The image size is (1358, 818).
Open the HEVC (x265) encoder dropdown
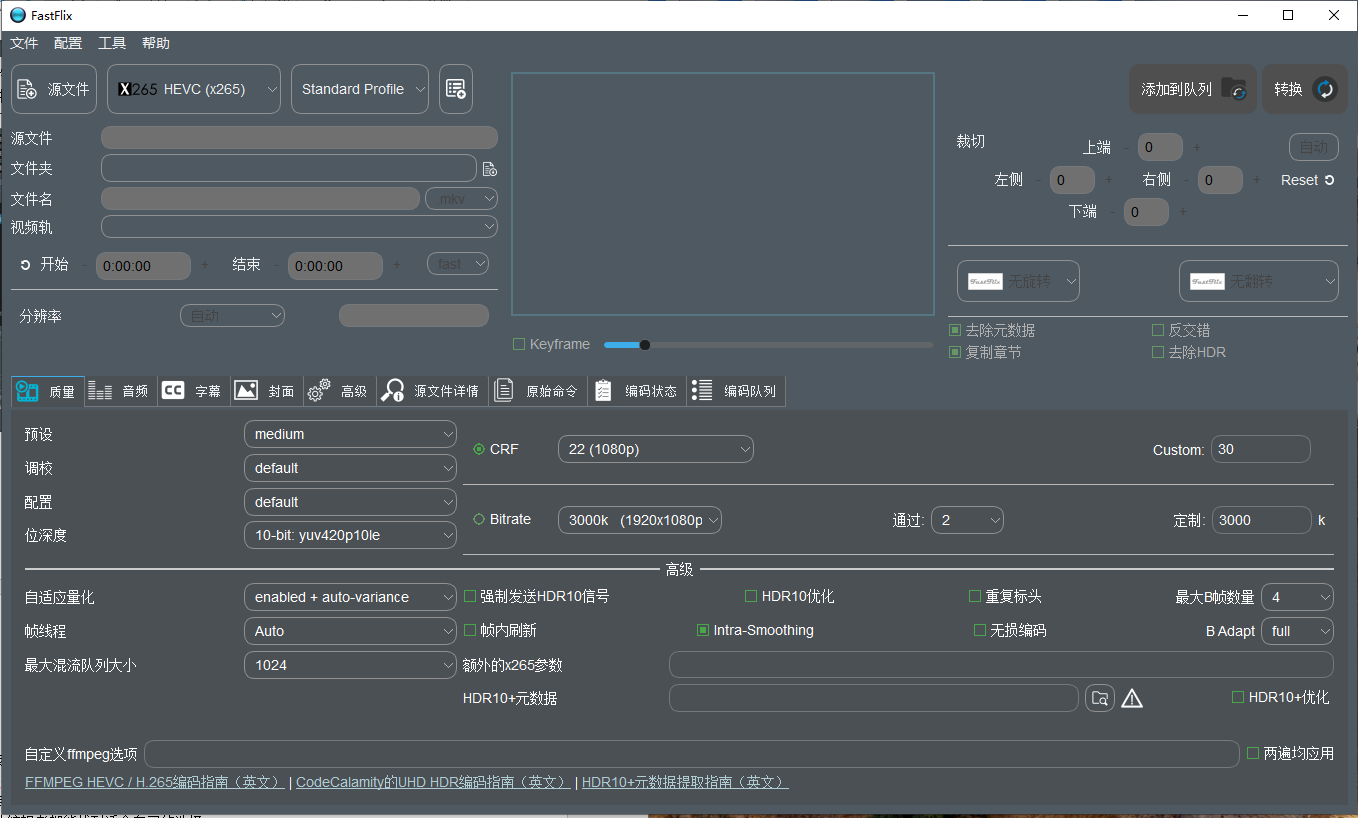click(x=194, y=89)
